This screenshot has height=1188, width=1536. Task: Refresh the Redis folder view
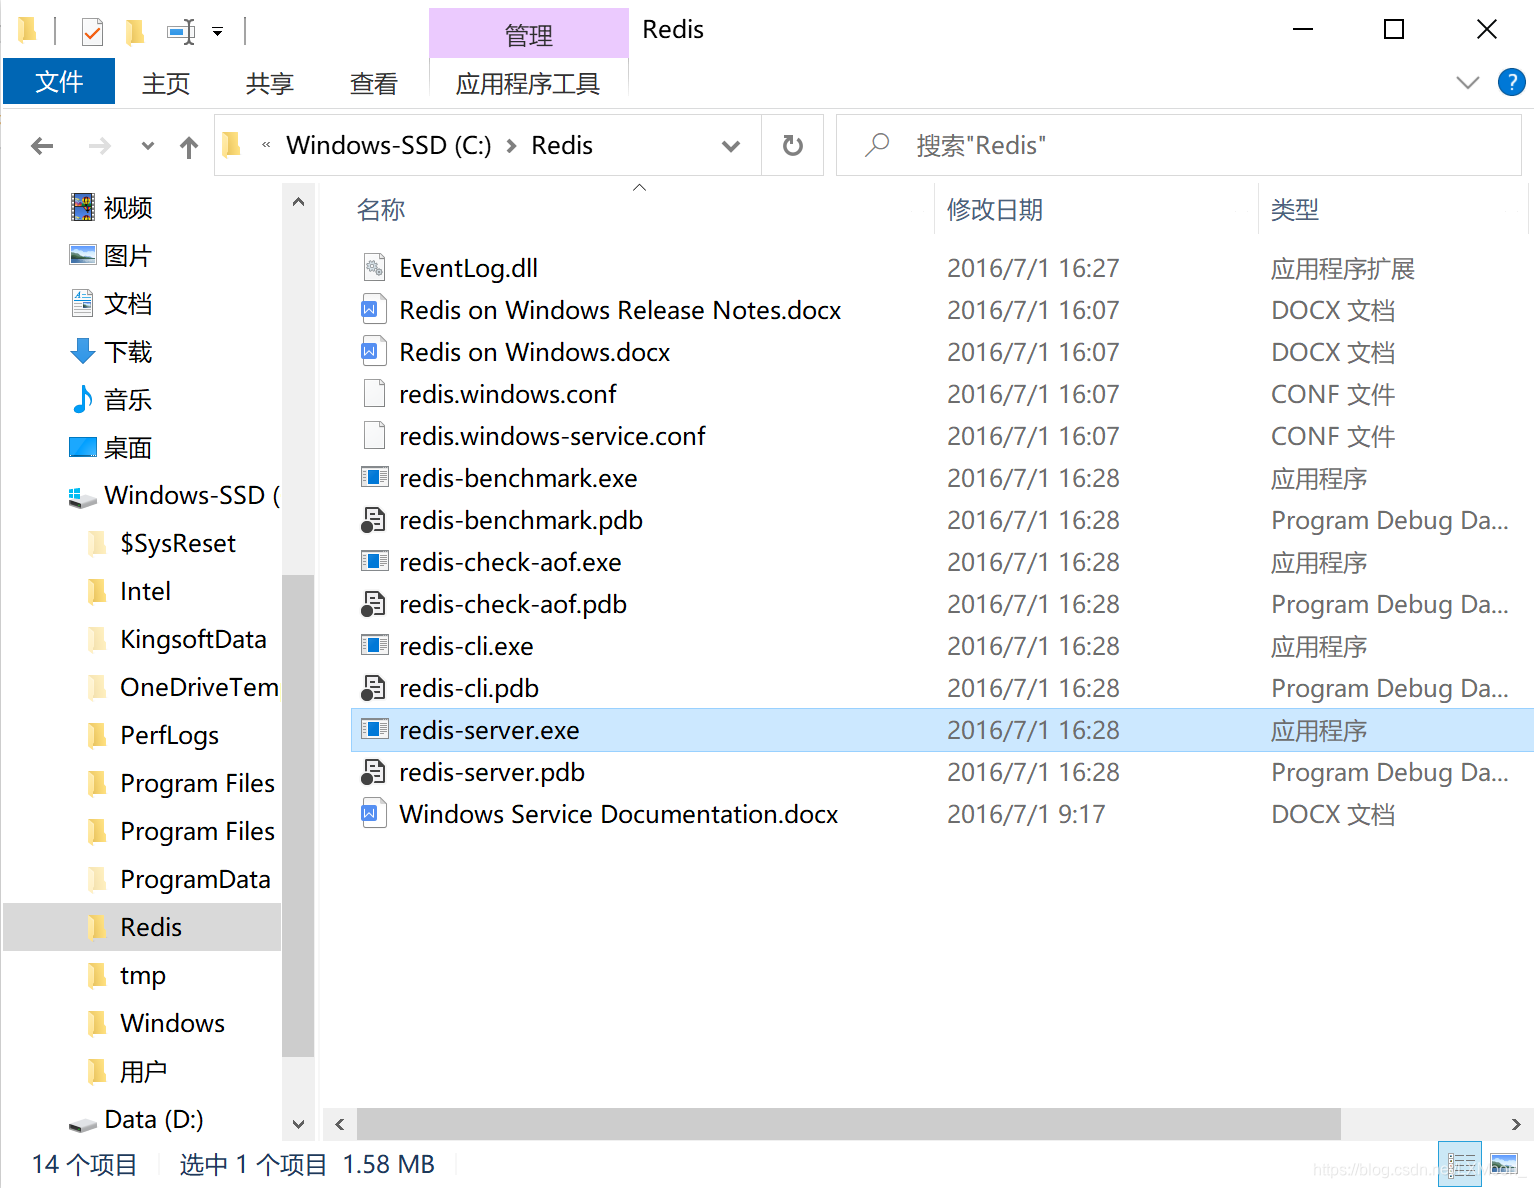[x=792, y=146]
